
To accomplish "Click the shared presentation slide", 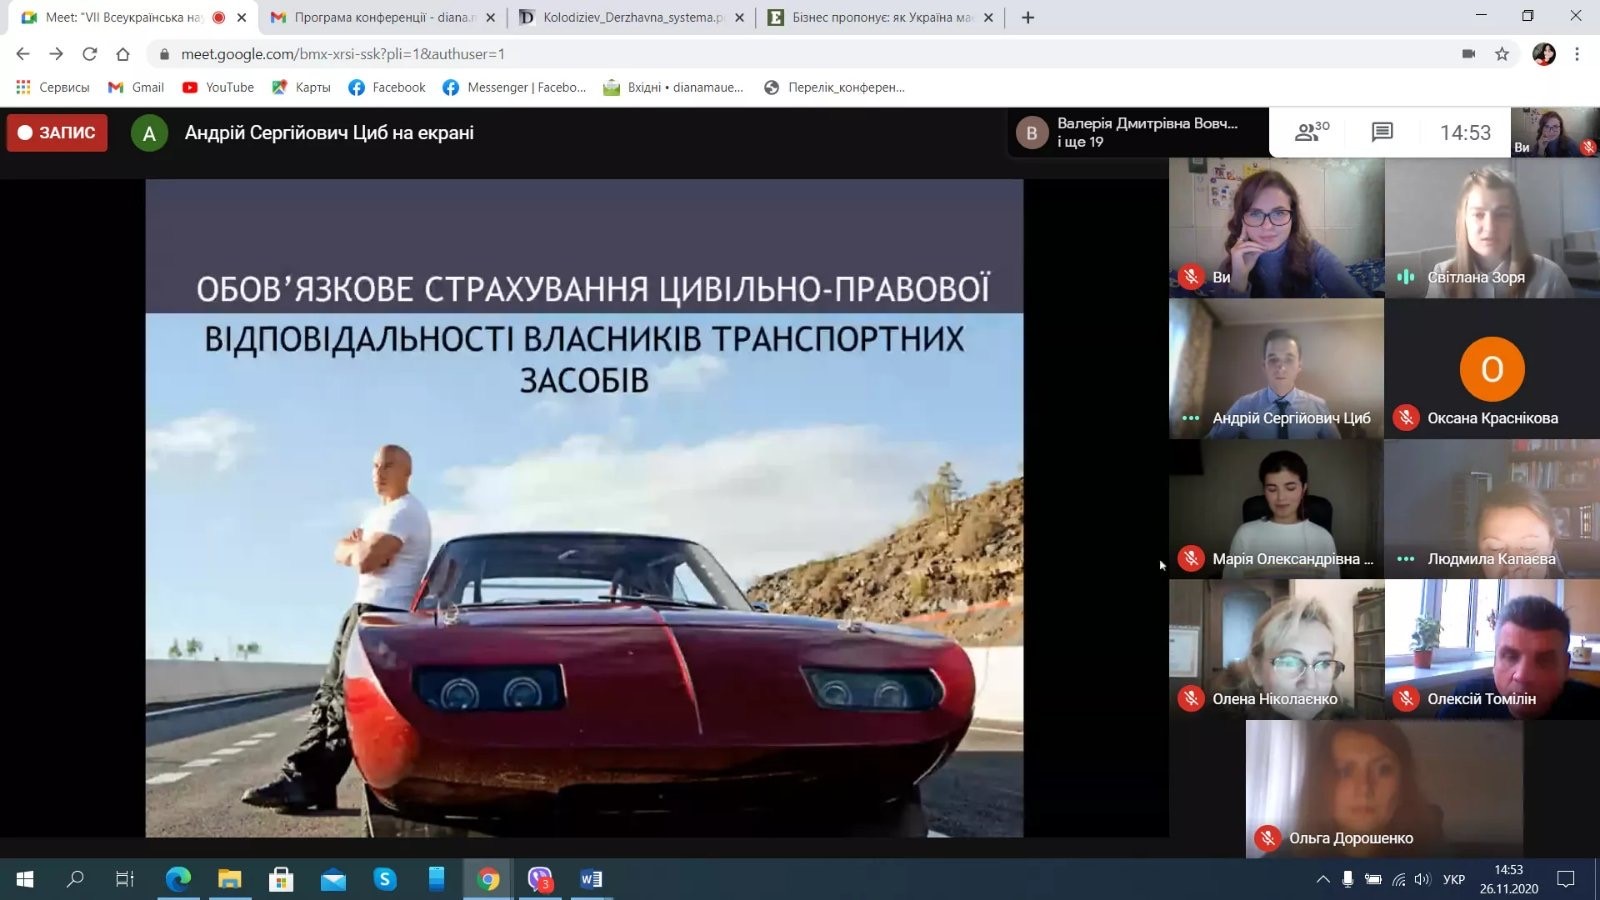I will (584, 508).
